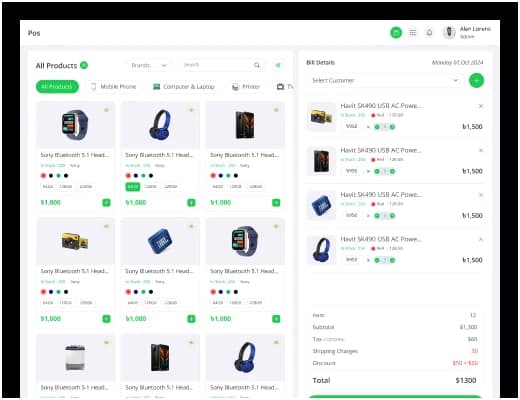Increase quantity of the headphones bill item
The image size is (520, 400).
(392, 260)
